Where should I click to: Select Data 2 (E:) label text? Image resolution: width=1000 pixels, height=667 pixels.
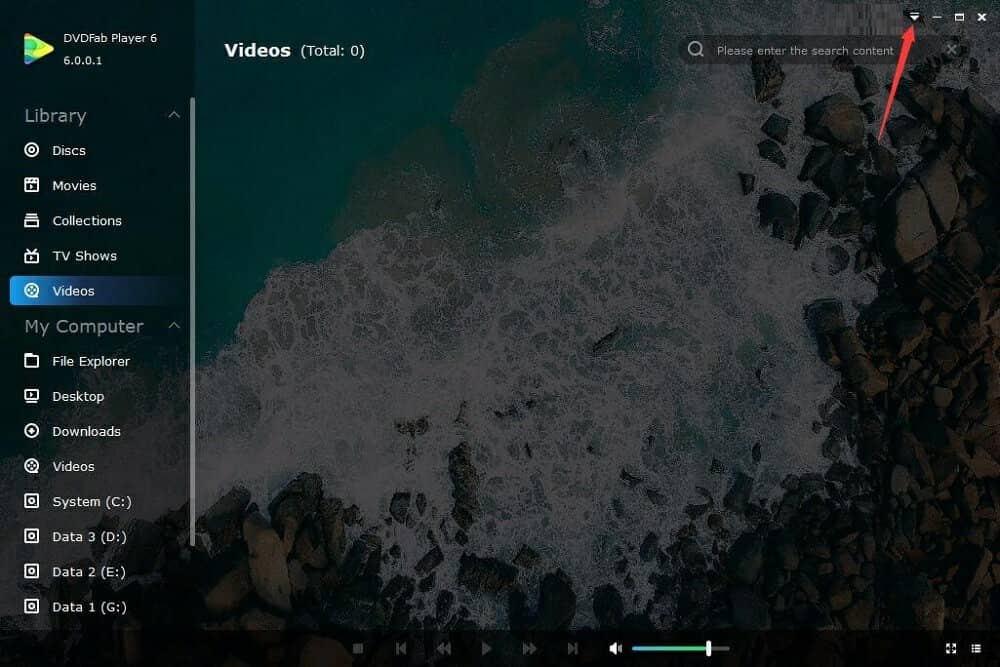[89, 572]
